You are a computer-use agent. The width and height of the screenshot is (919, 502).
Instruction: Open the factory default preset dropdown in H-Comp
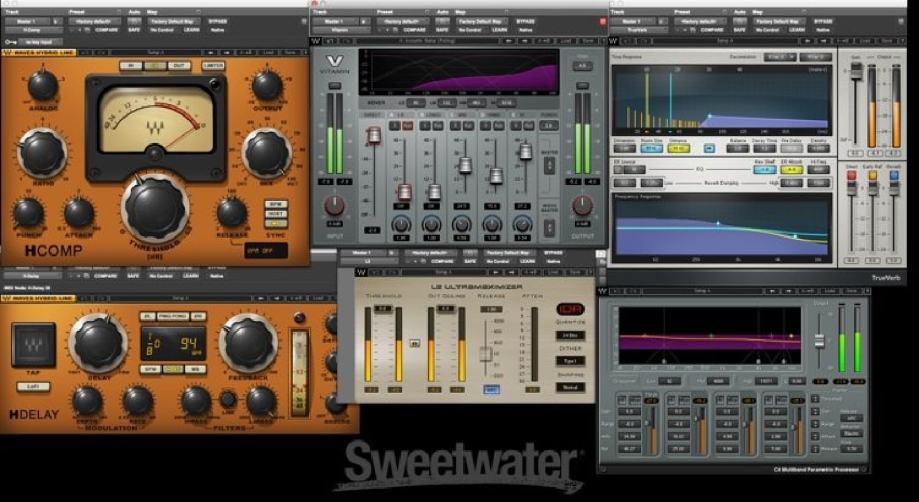(x=95, y=21)
